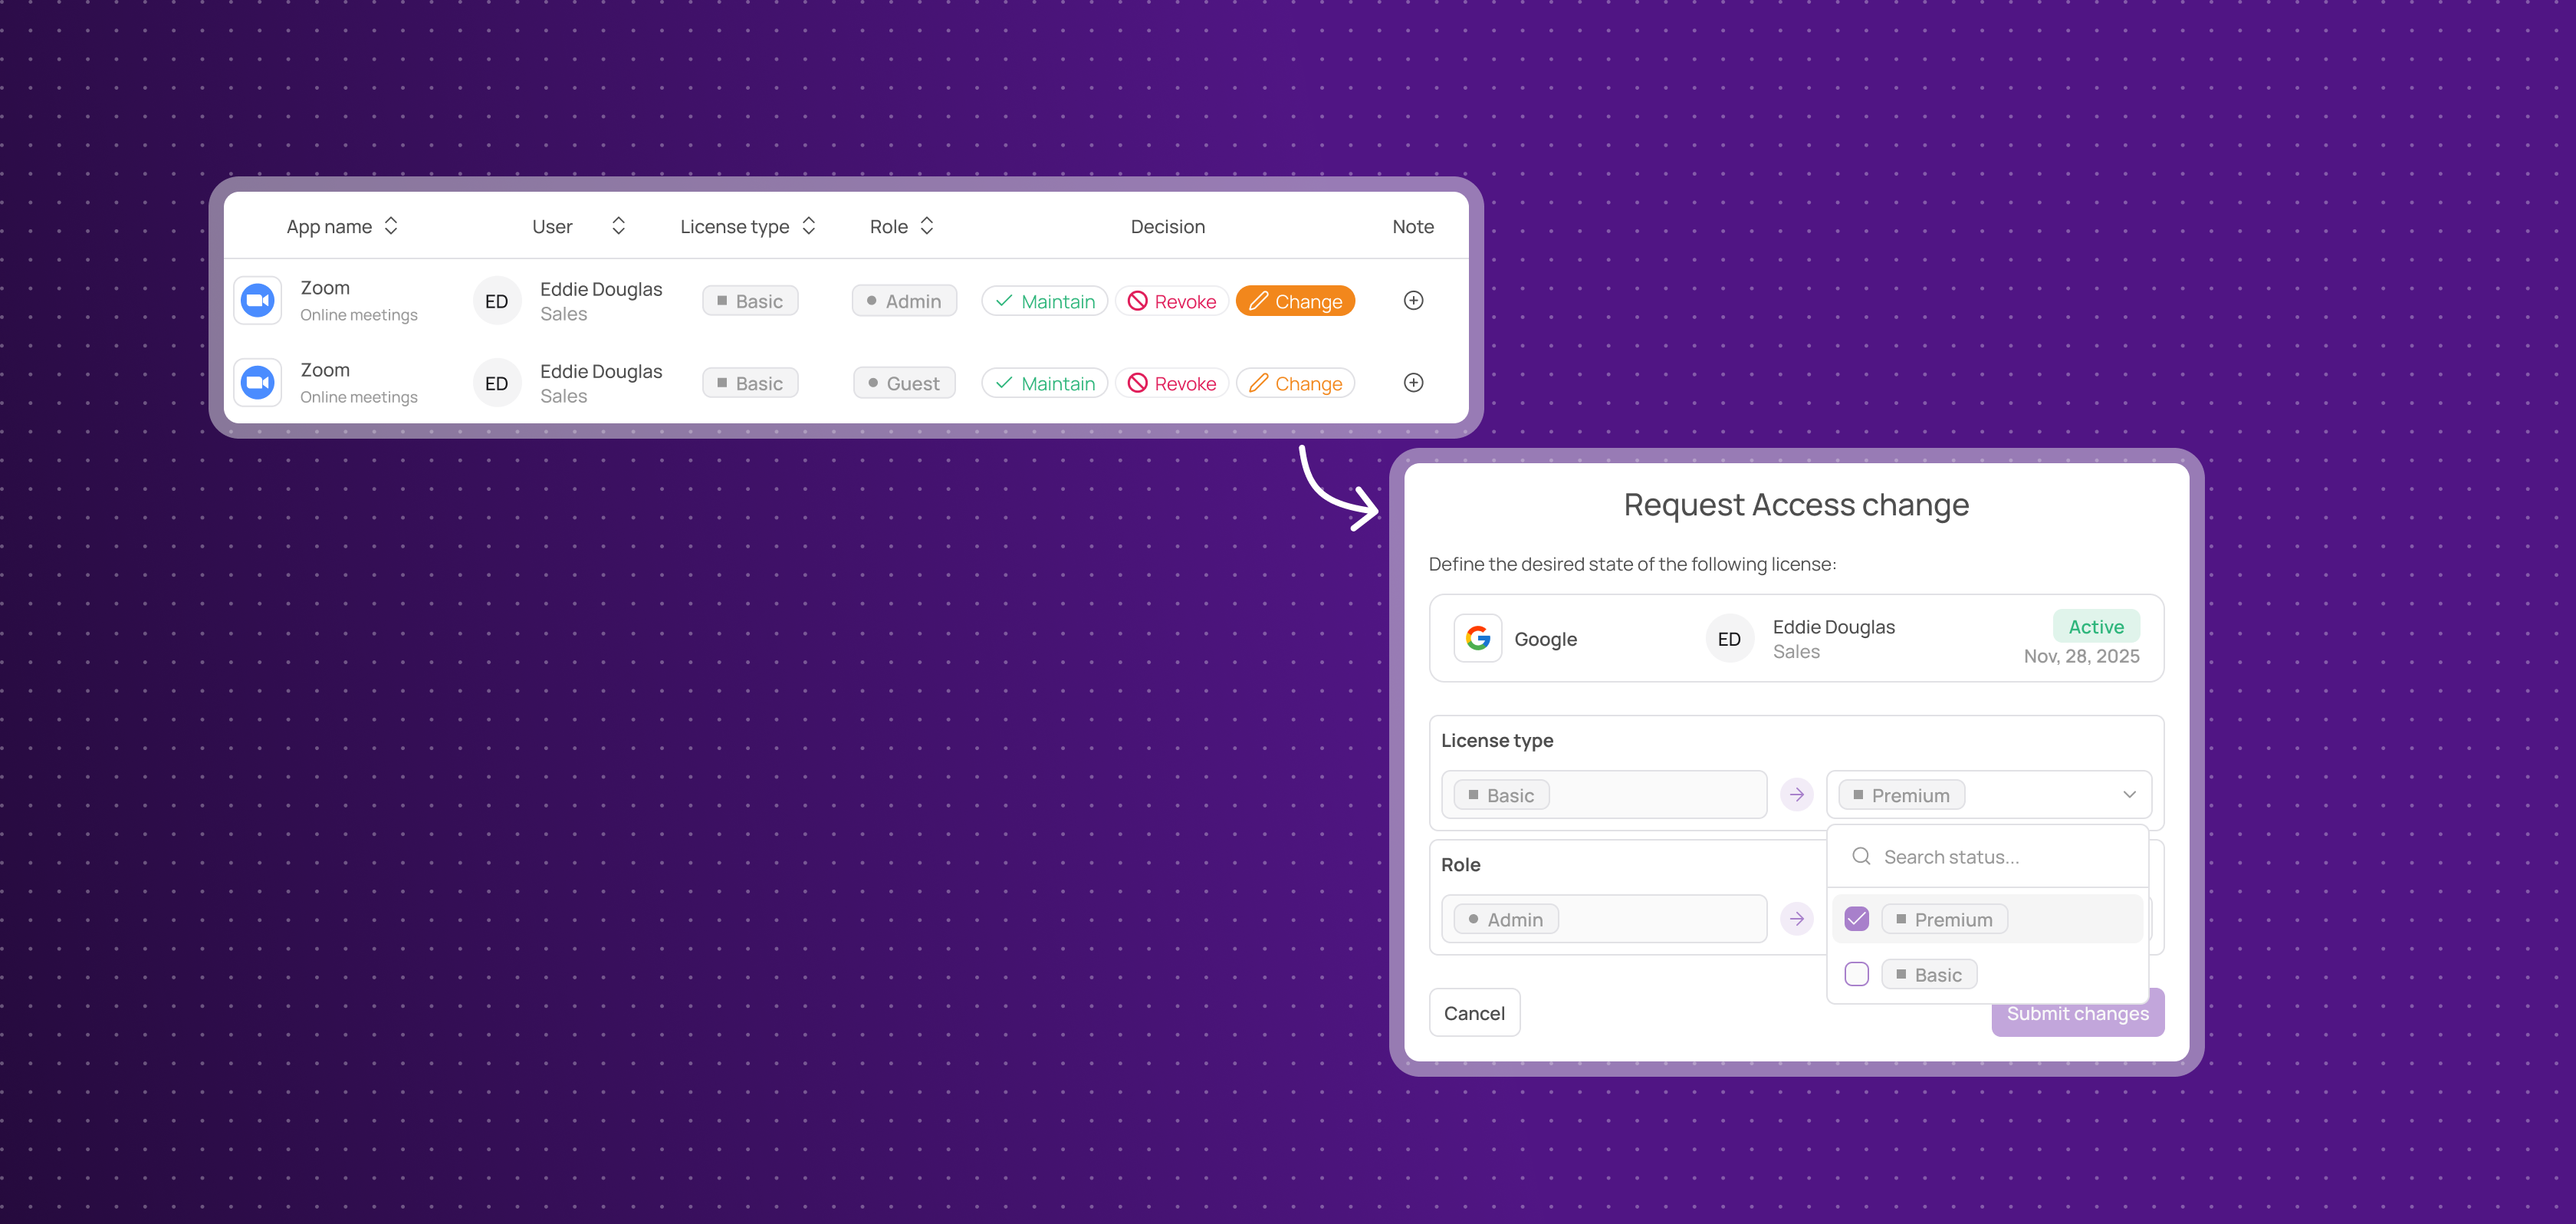Click the orange Change button in Admin row
This screenshot has height=1224, width=2576.
click(1295, 301)
